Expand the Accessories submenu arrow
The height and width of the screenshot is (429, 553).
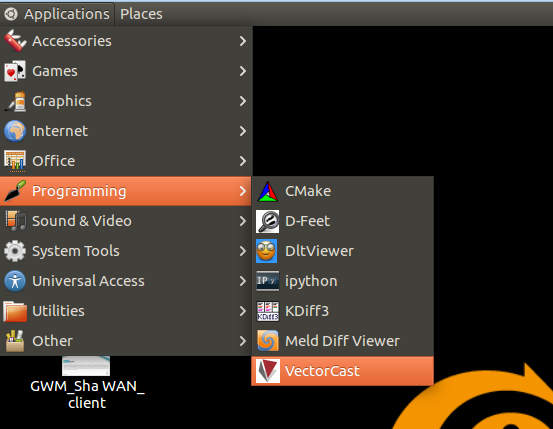pyautogui.click(x=243, y=41)
